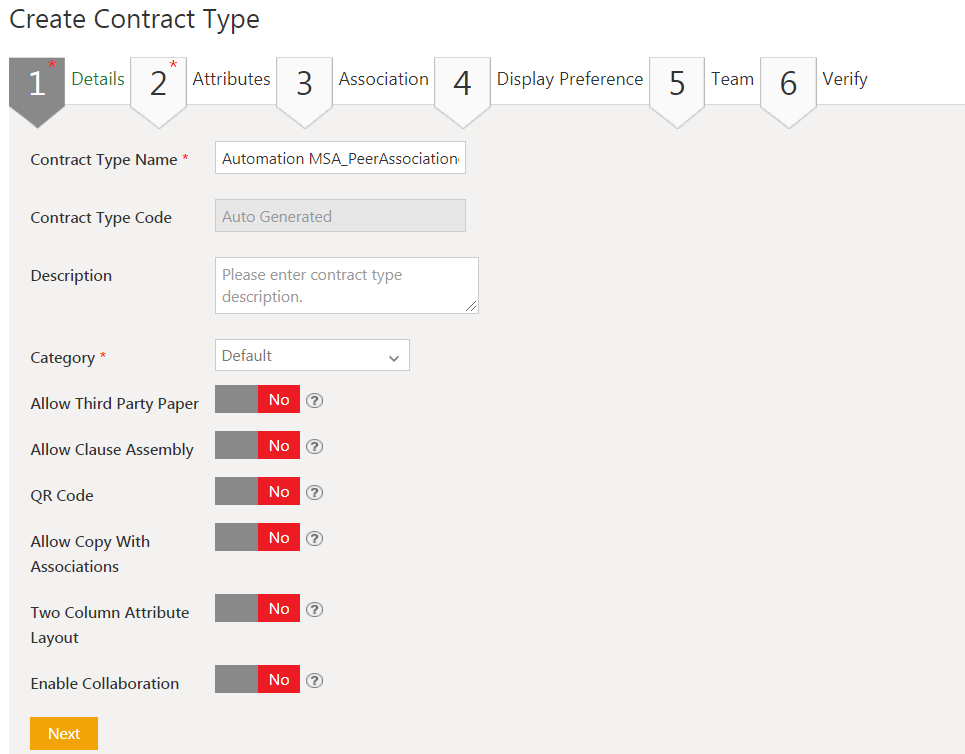Image resolution: width=965 pixels, height=754 pixels.
Task: Click into the Description text area
Action: [346, 285]
